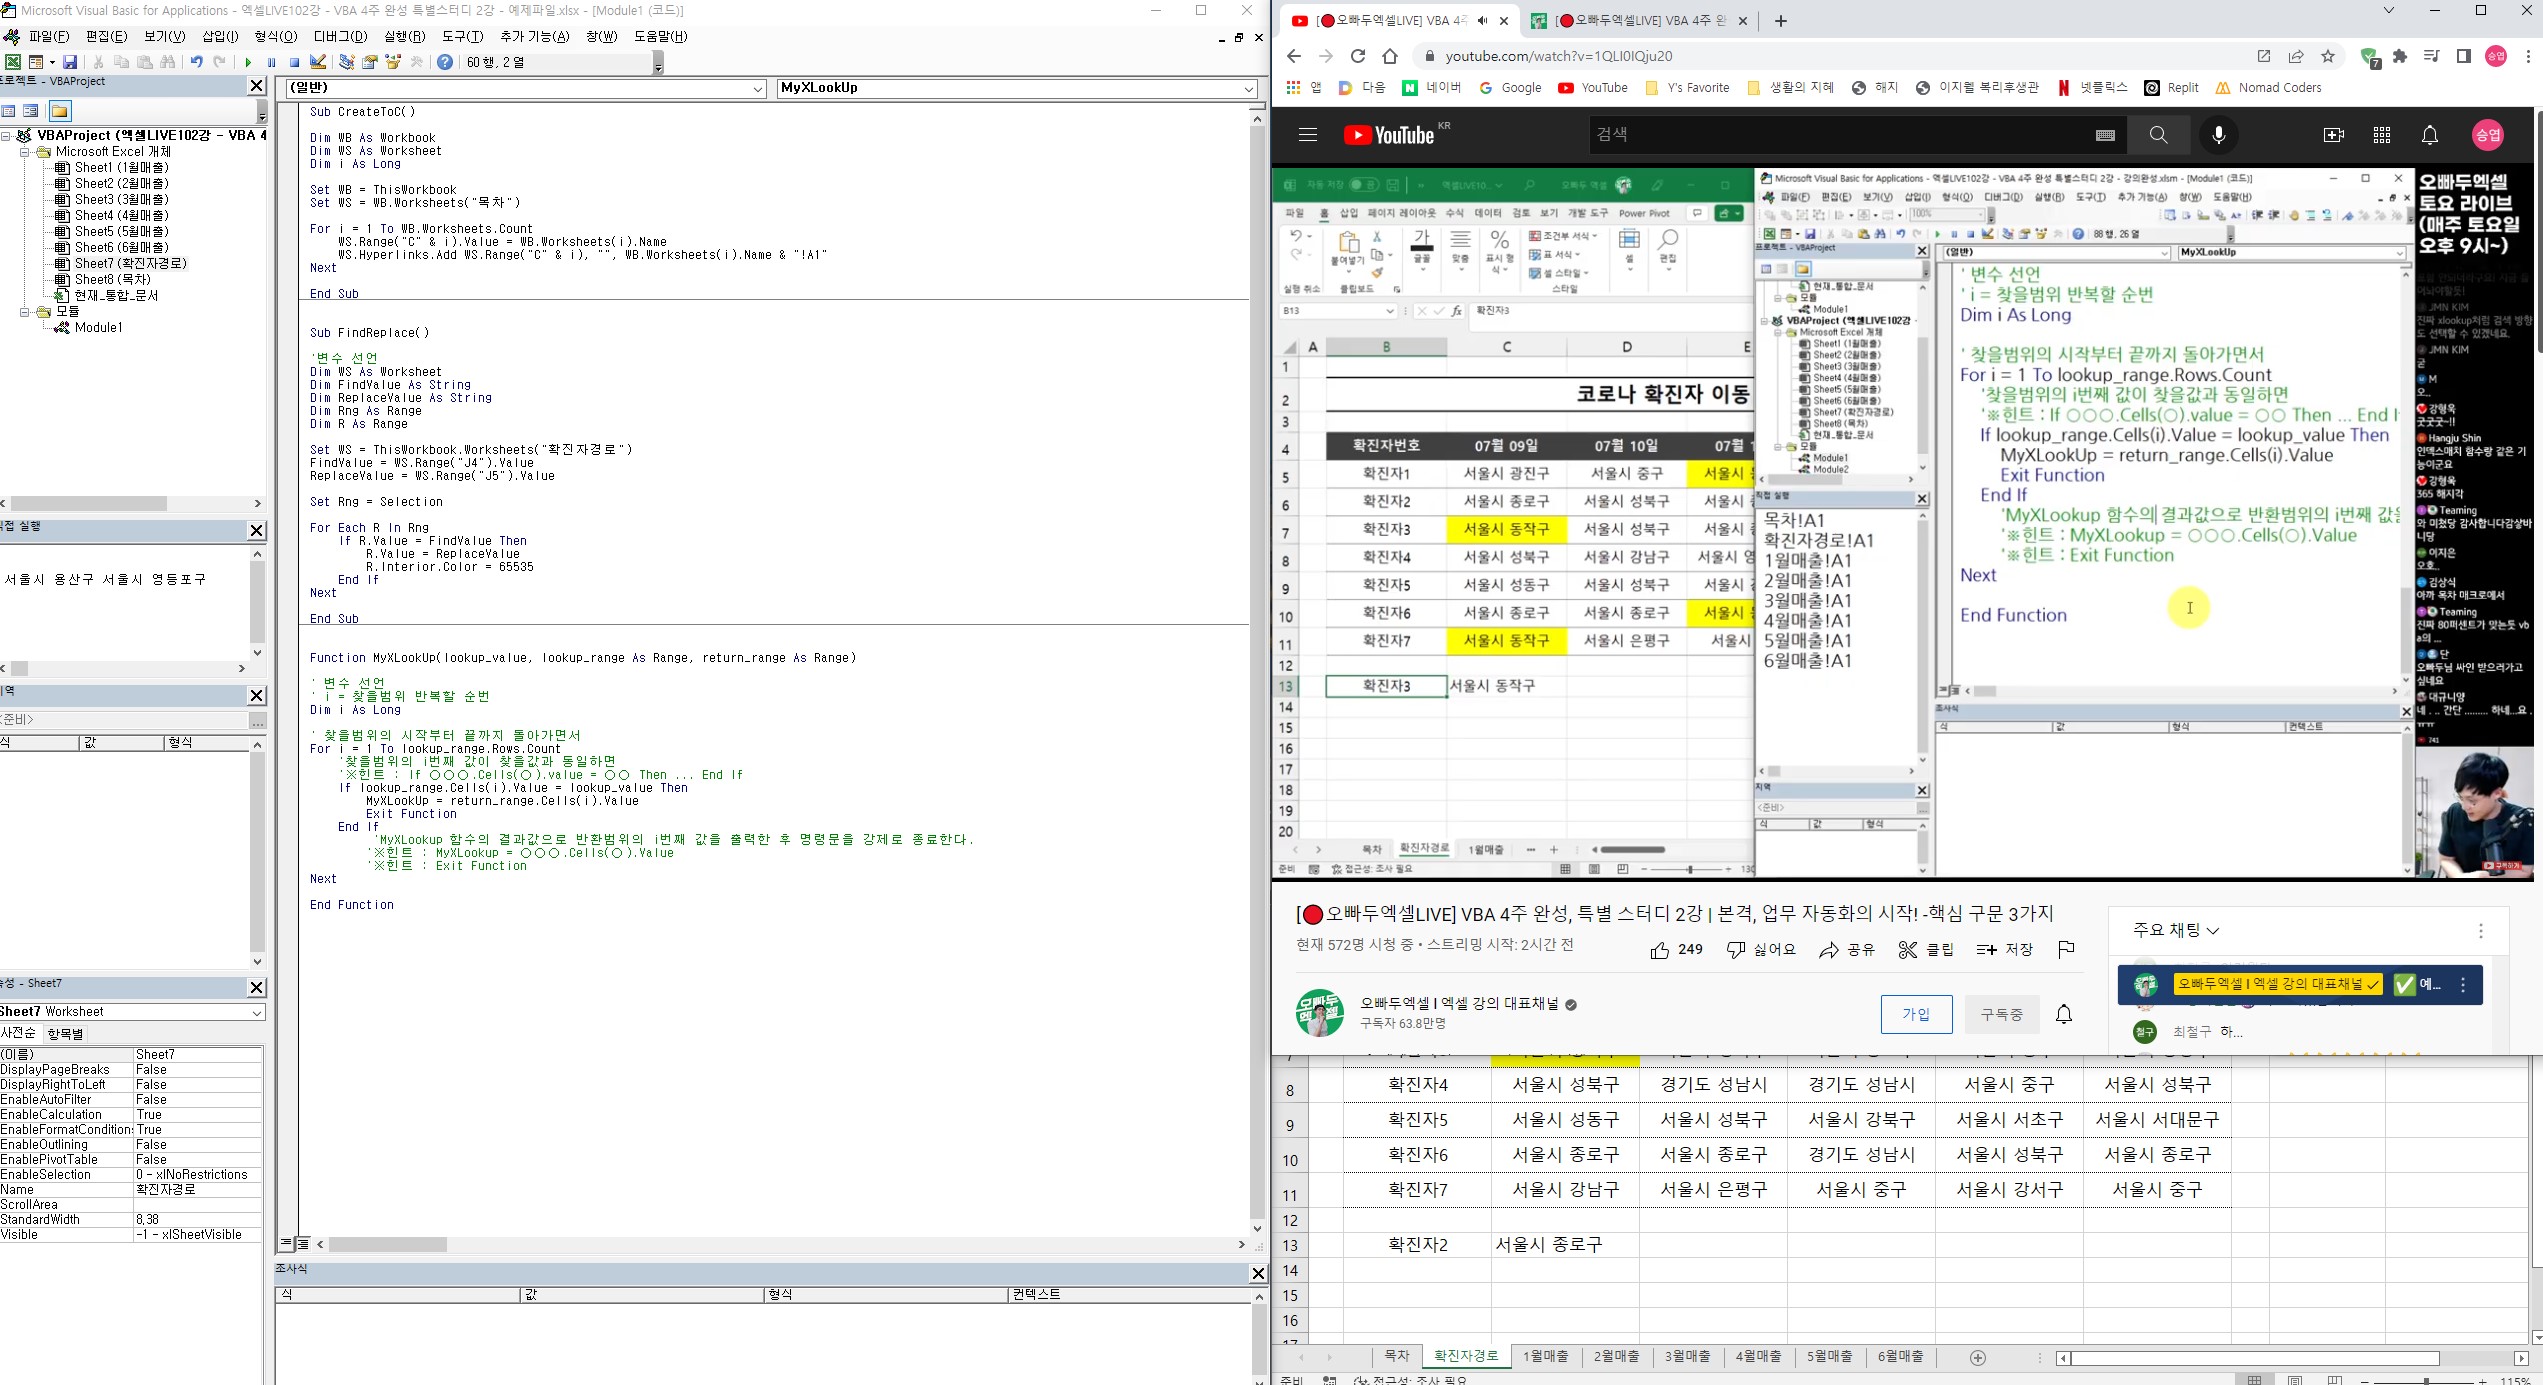Open the Object Browser toolbar icon

393,62
